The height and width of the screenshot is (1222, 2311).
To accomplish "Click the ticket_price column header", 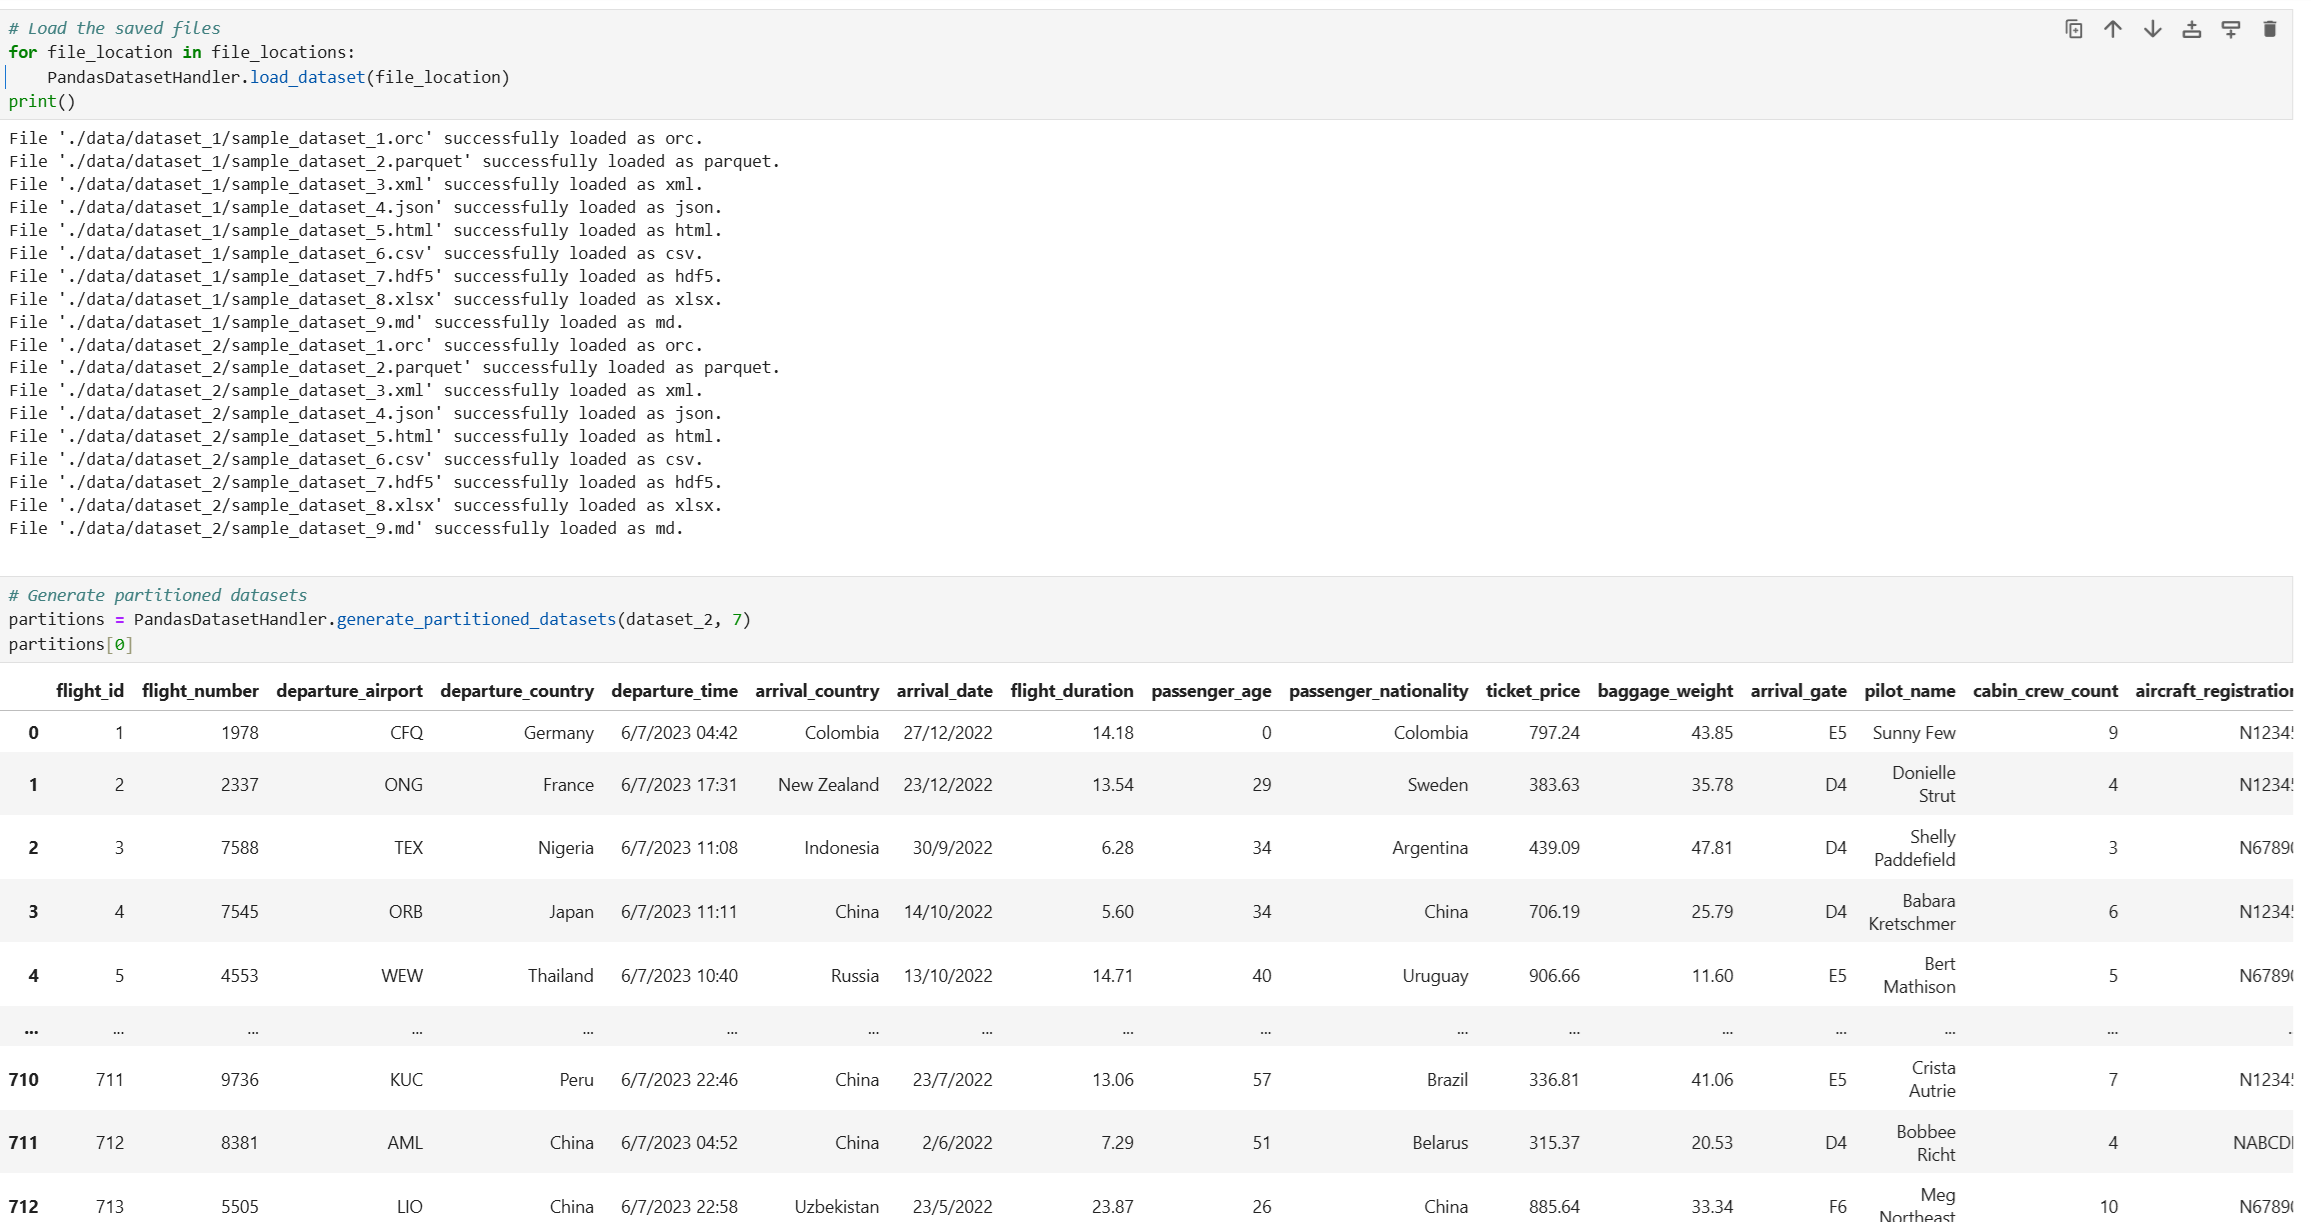I will [1533, 691].
